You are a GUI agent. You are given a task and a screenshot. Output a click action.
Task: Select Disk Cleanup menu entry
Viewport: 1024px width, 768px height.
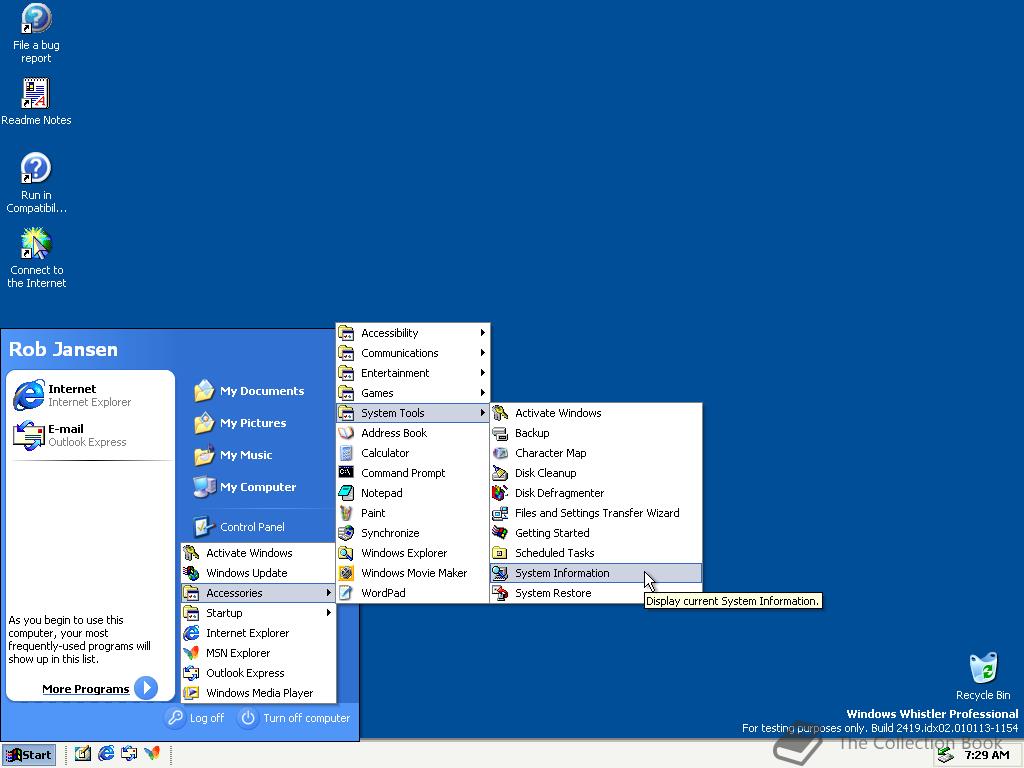pos(596,473)
